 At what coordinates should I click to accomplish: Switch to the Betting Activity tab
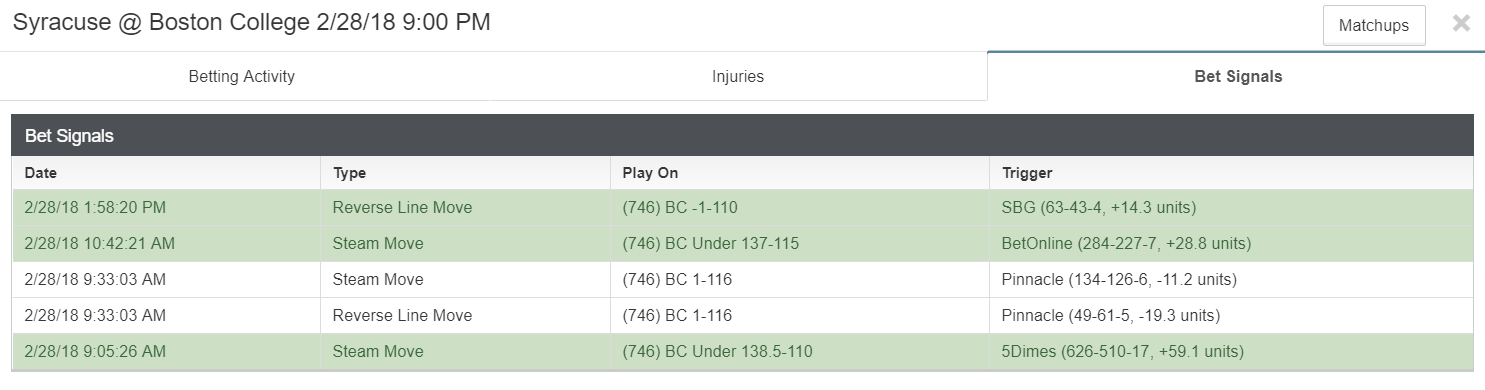[x=242, y=76]
